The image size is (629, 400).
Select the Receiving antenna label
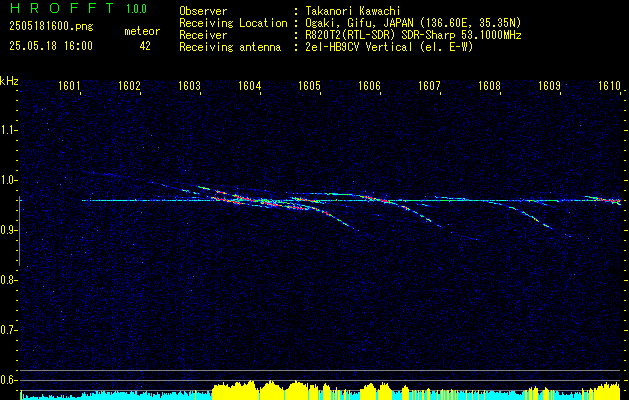230,47
